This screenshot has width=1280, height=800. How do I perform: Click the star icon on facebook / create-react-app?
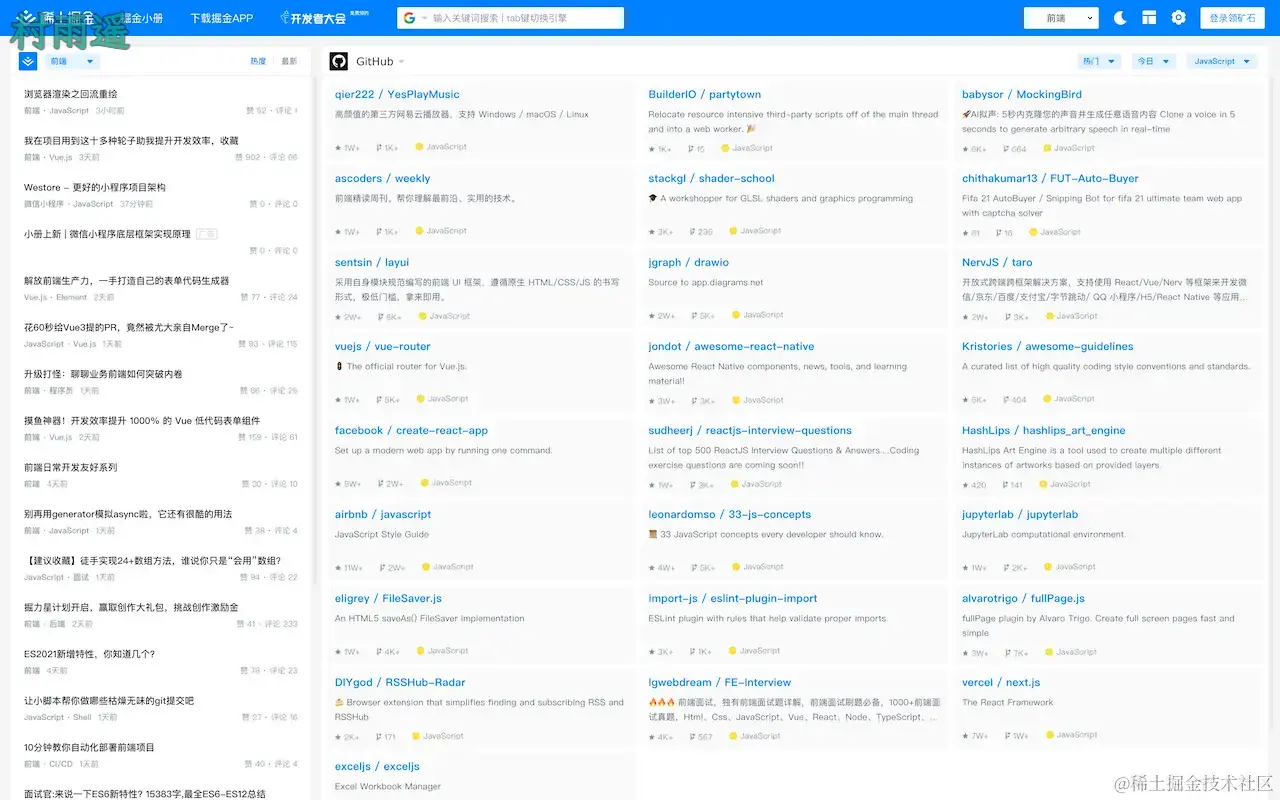pos(339,484)
